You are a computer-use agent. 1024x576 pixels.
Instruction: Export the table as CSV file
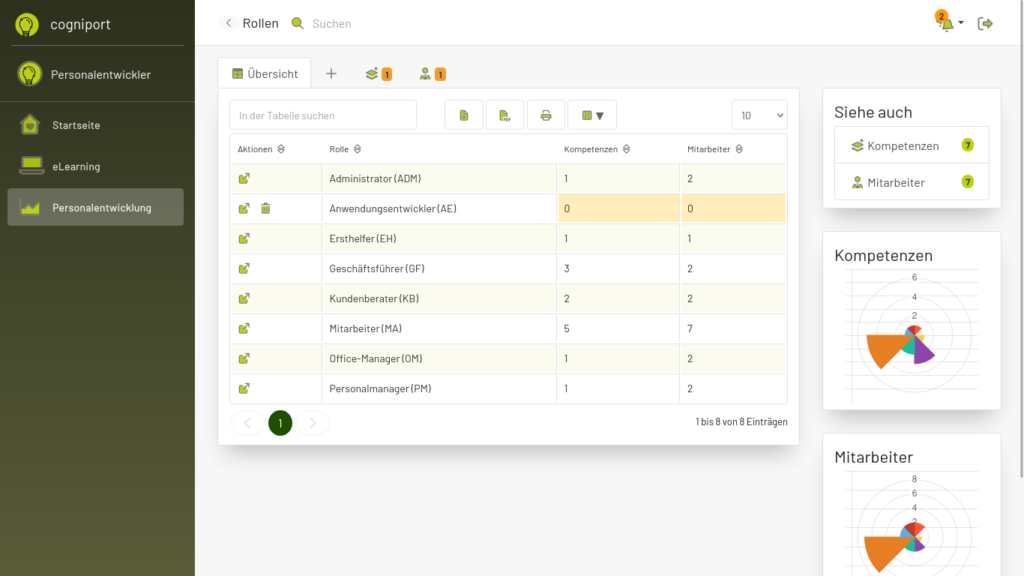point(464,116)
